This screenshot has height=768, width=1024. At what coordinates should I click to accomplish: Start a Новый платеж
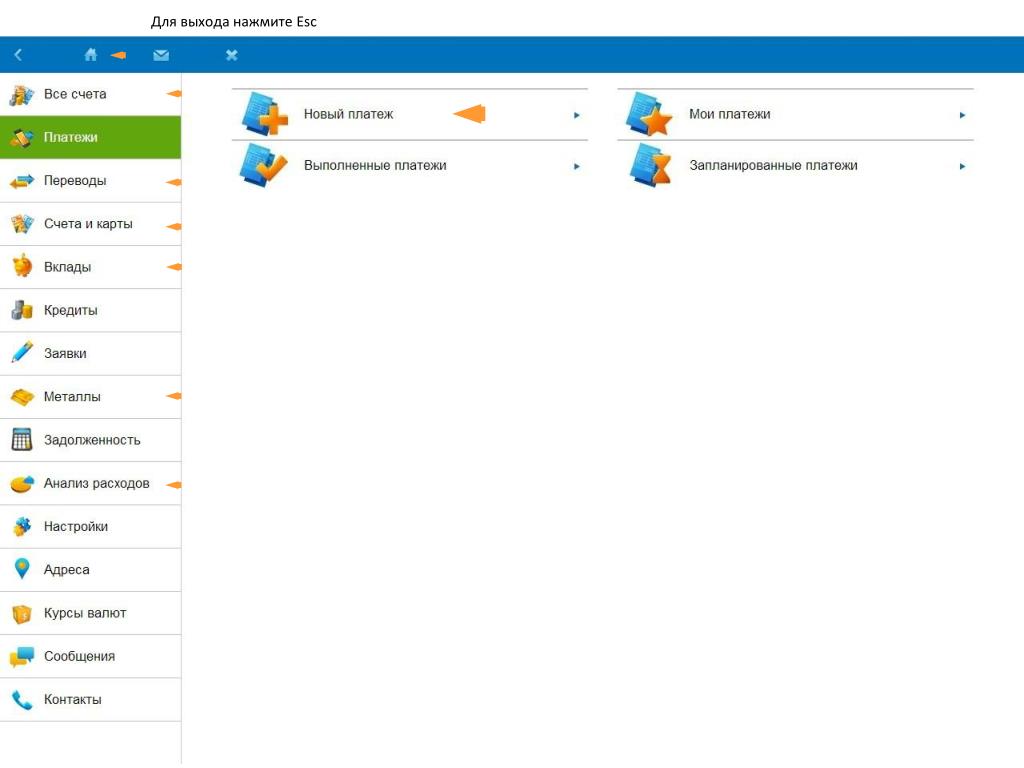pos(410,114)
